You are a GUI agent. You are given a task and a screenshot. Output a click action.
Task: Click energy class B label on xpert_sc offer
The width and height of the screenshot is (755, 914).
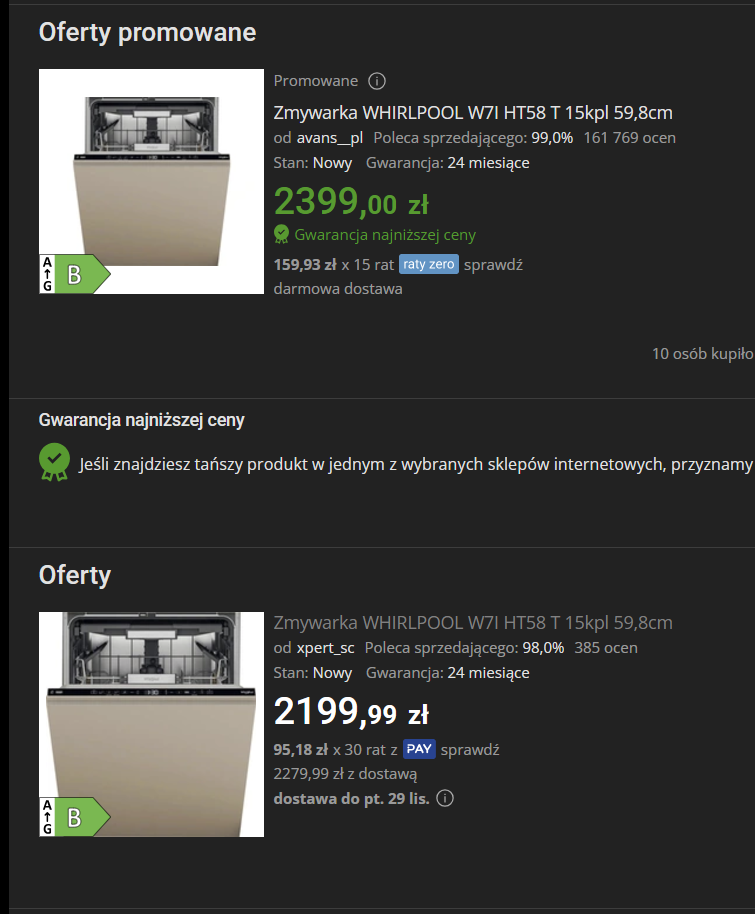pos(75,817)
